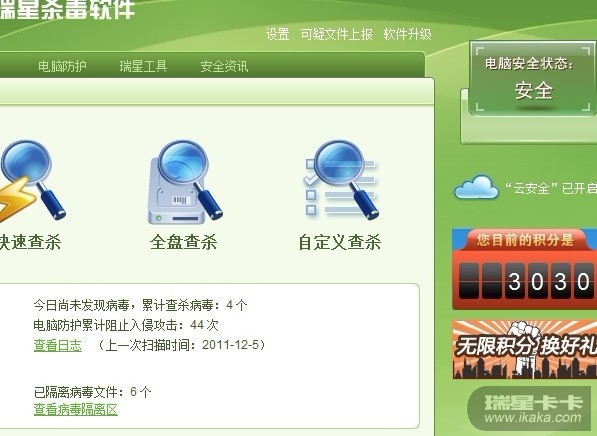Visit the 瑞星卡卡 ikaka.com logo

(x=532, y=409)
